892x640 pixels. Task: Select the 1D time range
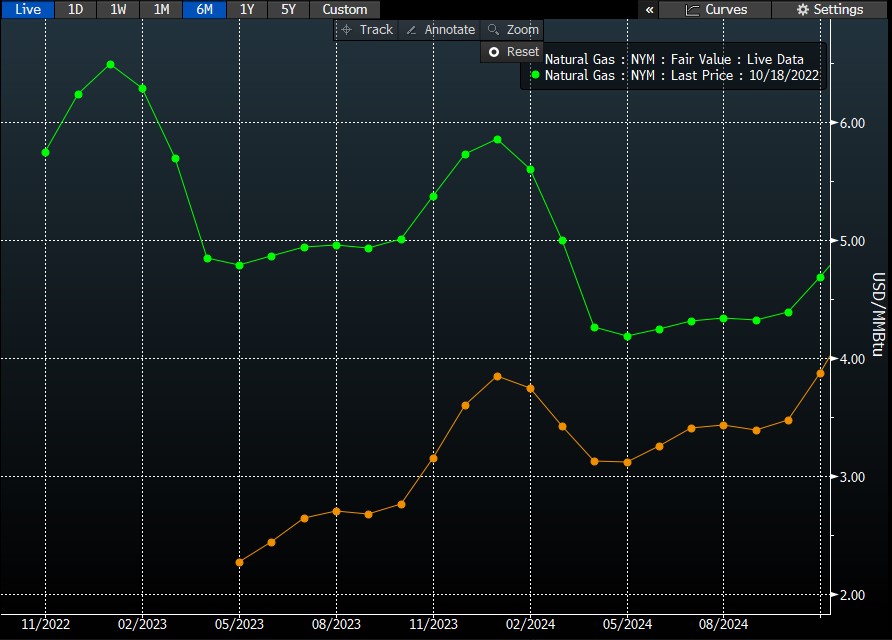click(x=75, y=9)
